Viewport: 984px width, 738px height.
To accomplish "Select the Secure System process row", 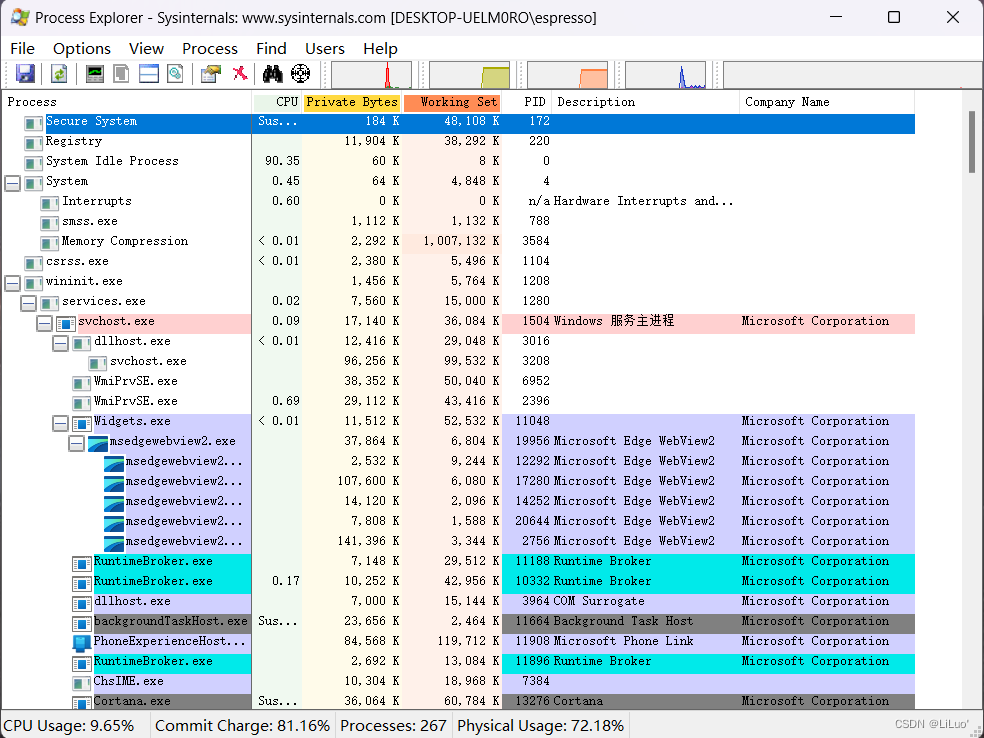I will tap(459, 123).
